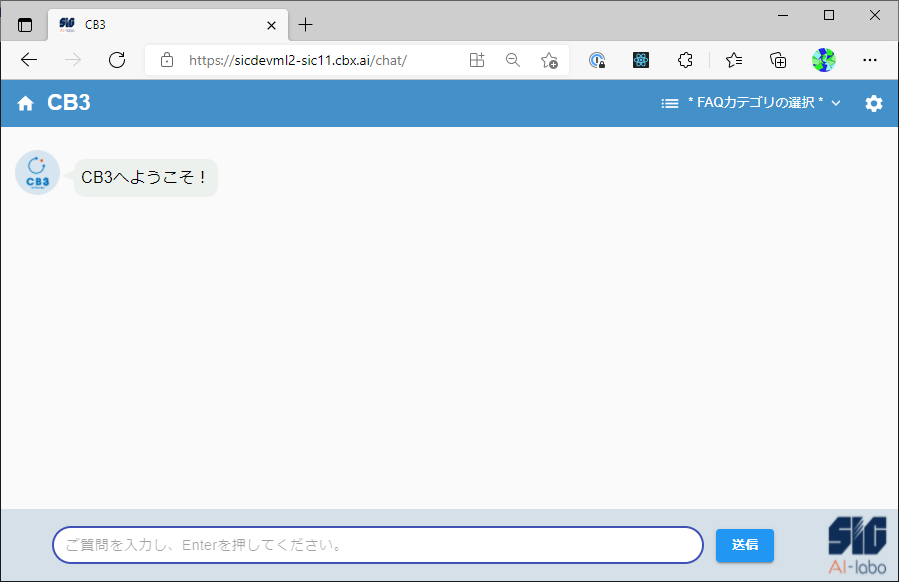Image resolution: width=899 pixels, height=582 pixels.
Task: Click the address bar URL
Action: click(298, 60)
